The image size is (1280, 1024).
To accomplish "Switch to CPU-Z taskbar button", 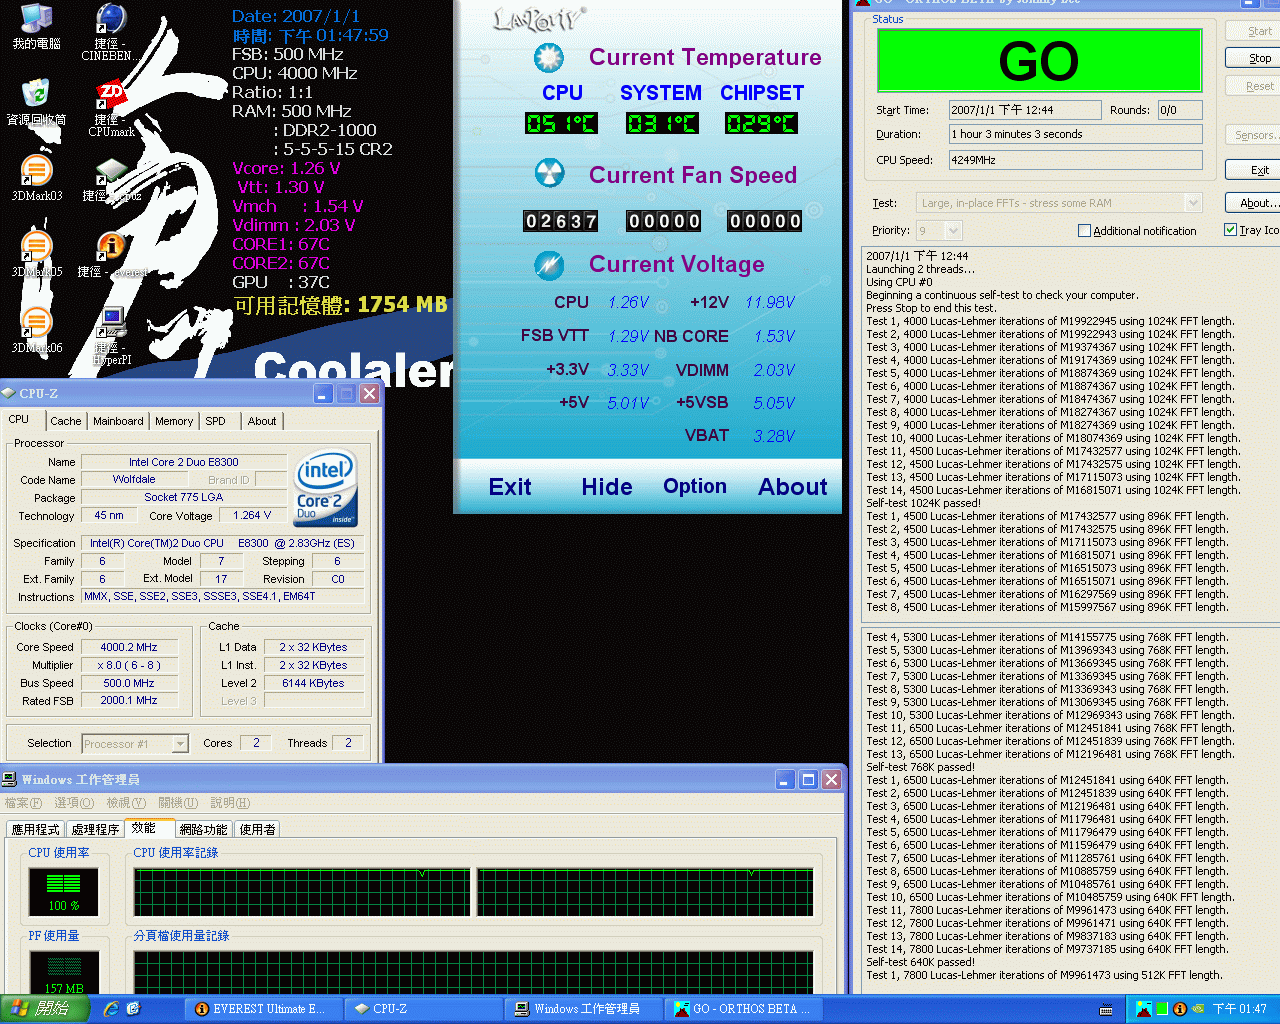I will pos(424,1009).
